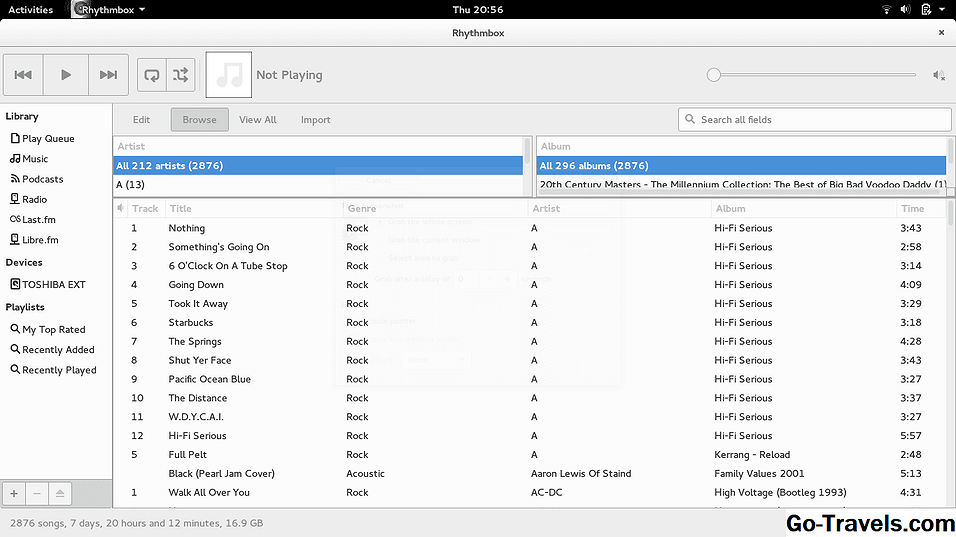Select the TOSHIBA EXT device
The width and height of the screenshot is (956, 537).
click(53, 285)
